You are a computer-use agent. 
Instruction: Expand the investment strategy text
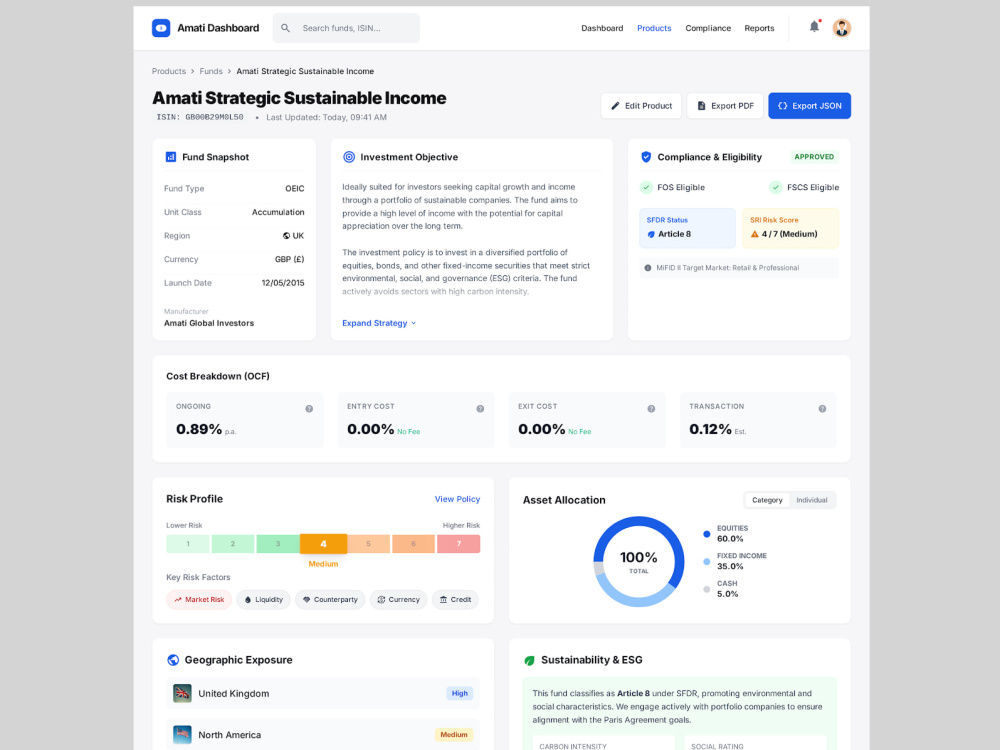point(379,323)
